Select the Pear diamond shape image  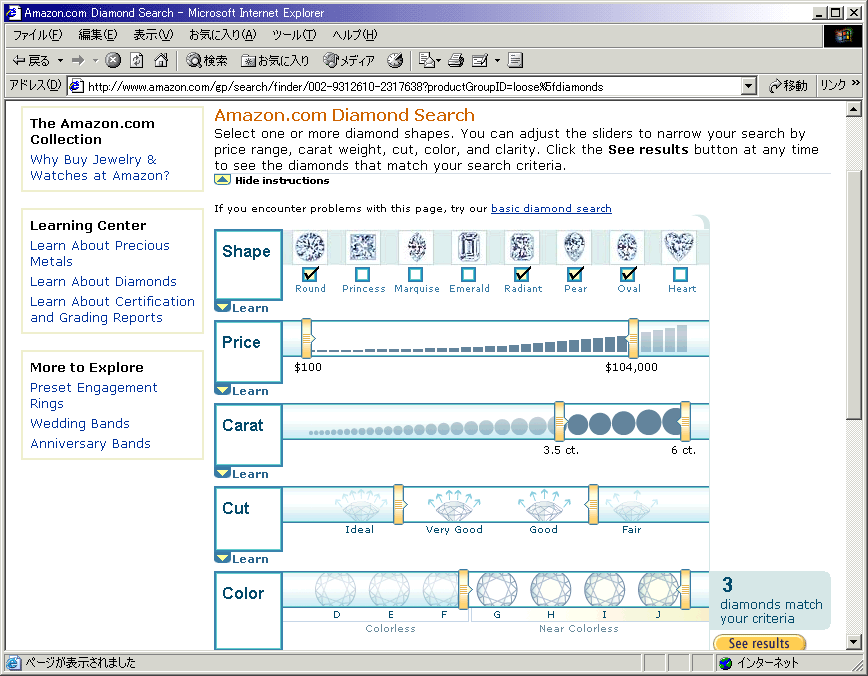click(x=575, y=246)
